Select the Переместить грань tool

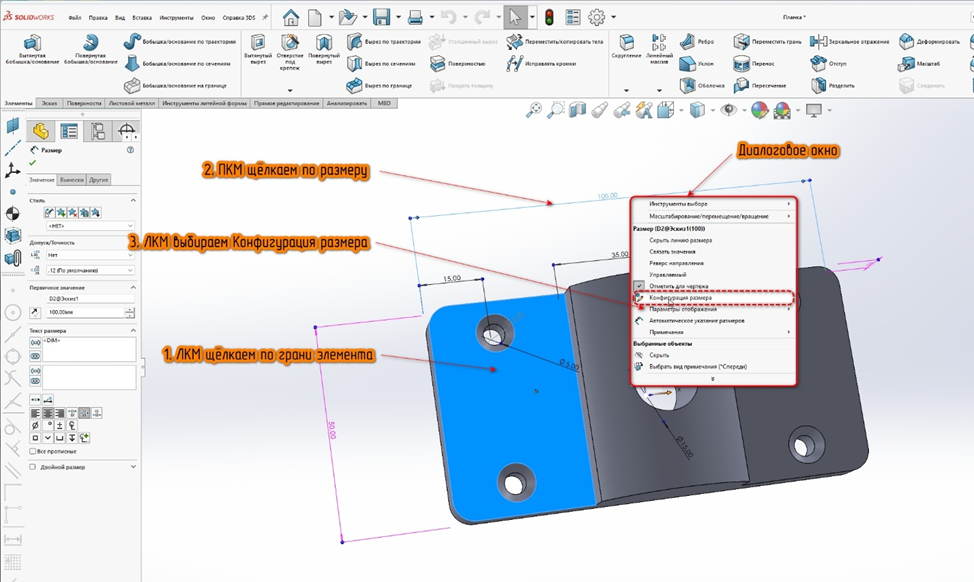point(767,42)
